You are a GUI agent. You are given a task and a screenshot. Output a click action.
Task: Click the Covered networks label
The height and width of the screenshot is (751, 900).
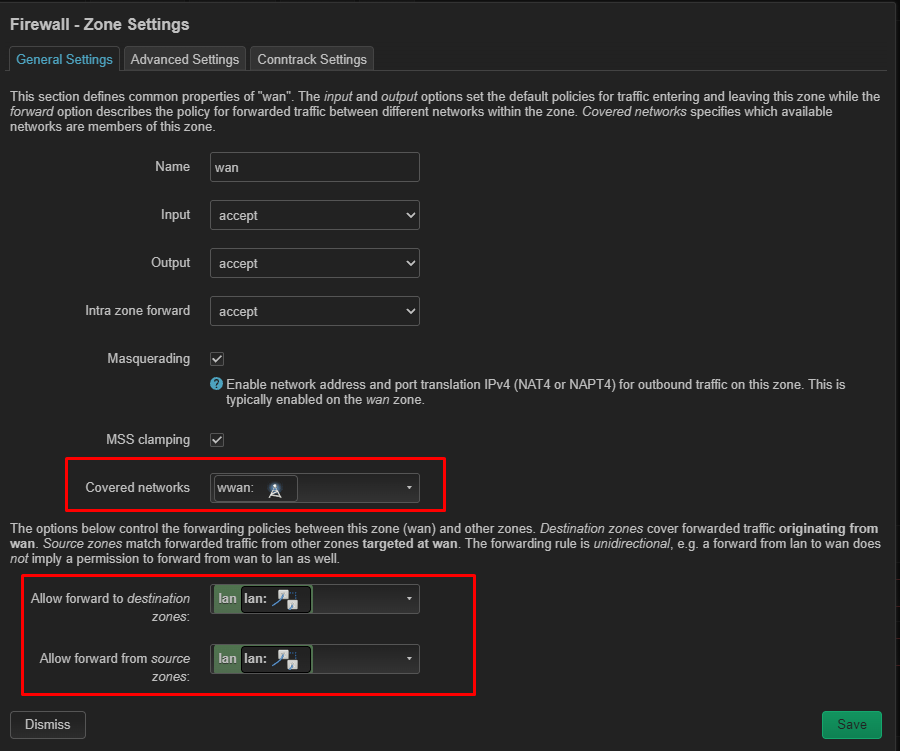tap(138, 487)
